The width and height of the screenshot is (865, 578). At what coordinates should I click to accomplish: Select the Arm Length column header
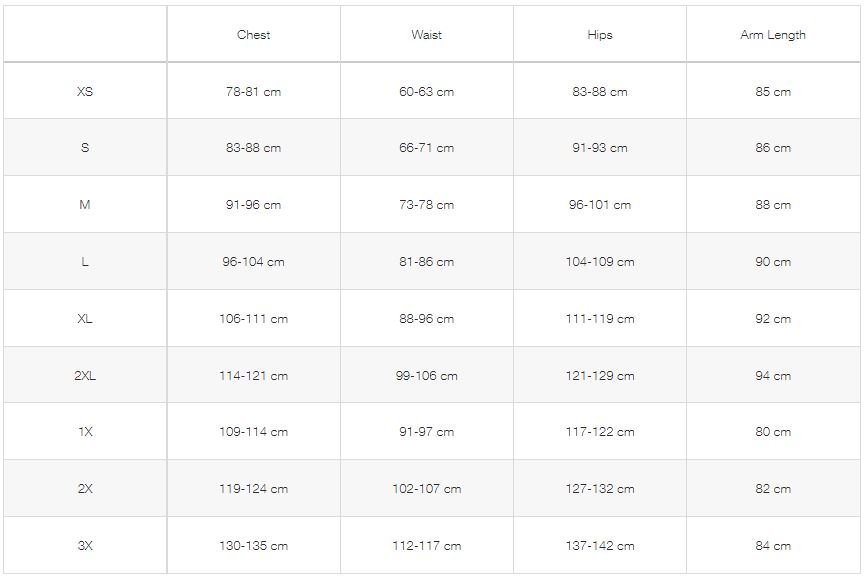click(x=773, y=35)
